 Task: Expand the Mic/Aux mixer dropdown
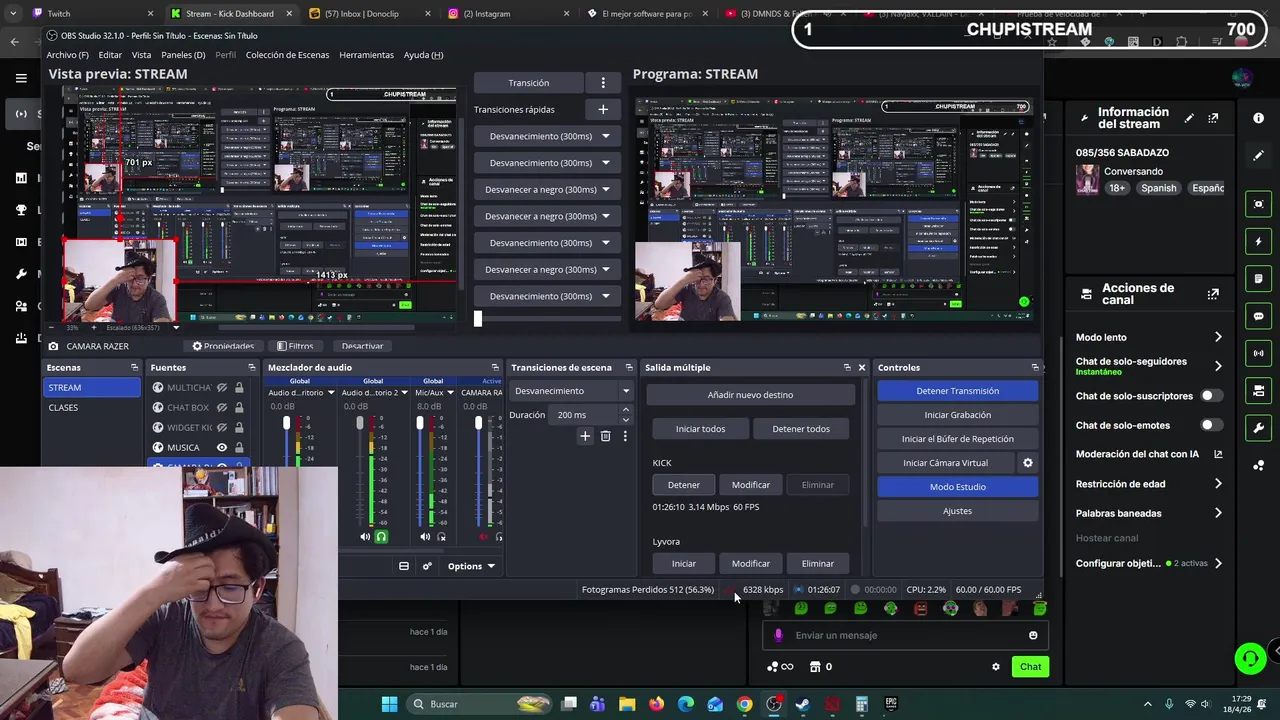450,393
